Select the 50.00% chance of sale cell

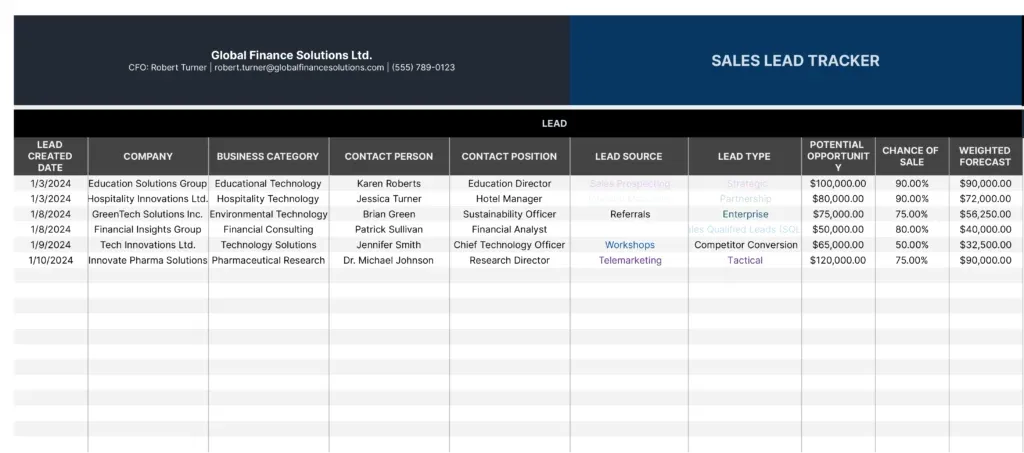[912, 245]
